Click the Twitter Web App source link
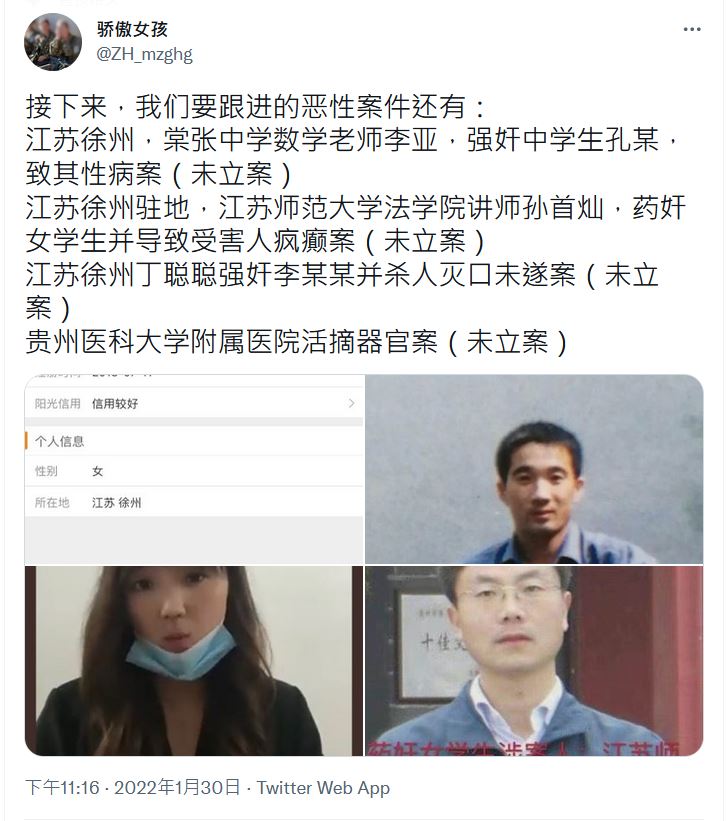This screenshot has height=821, width=728. click(x=323, y=787)
